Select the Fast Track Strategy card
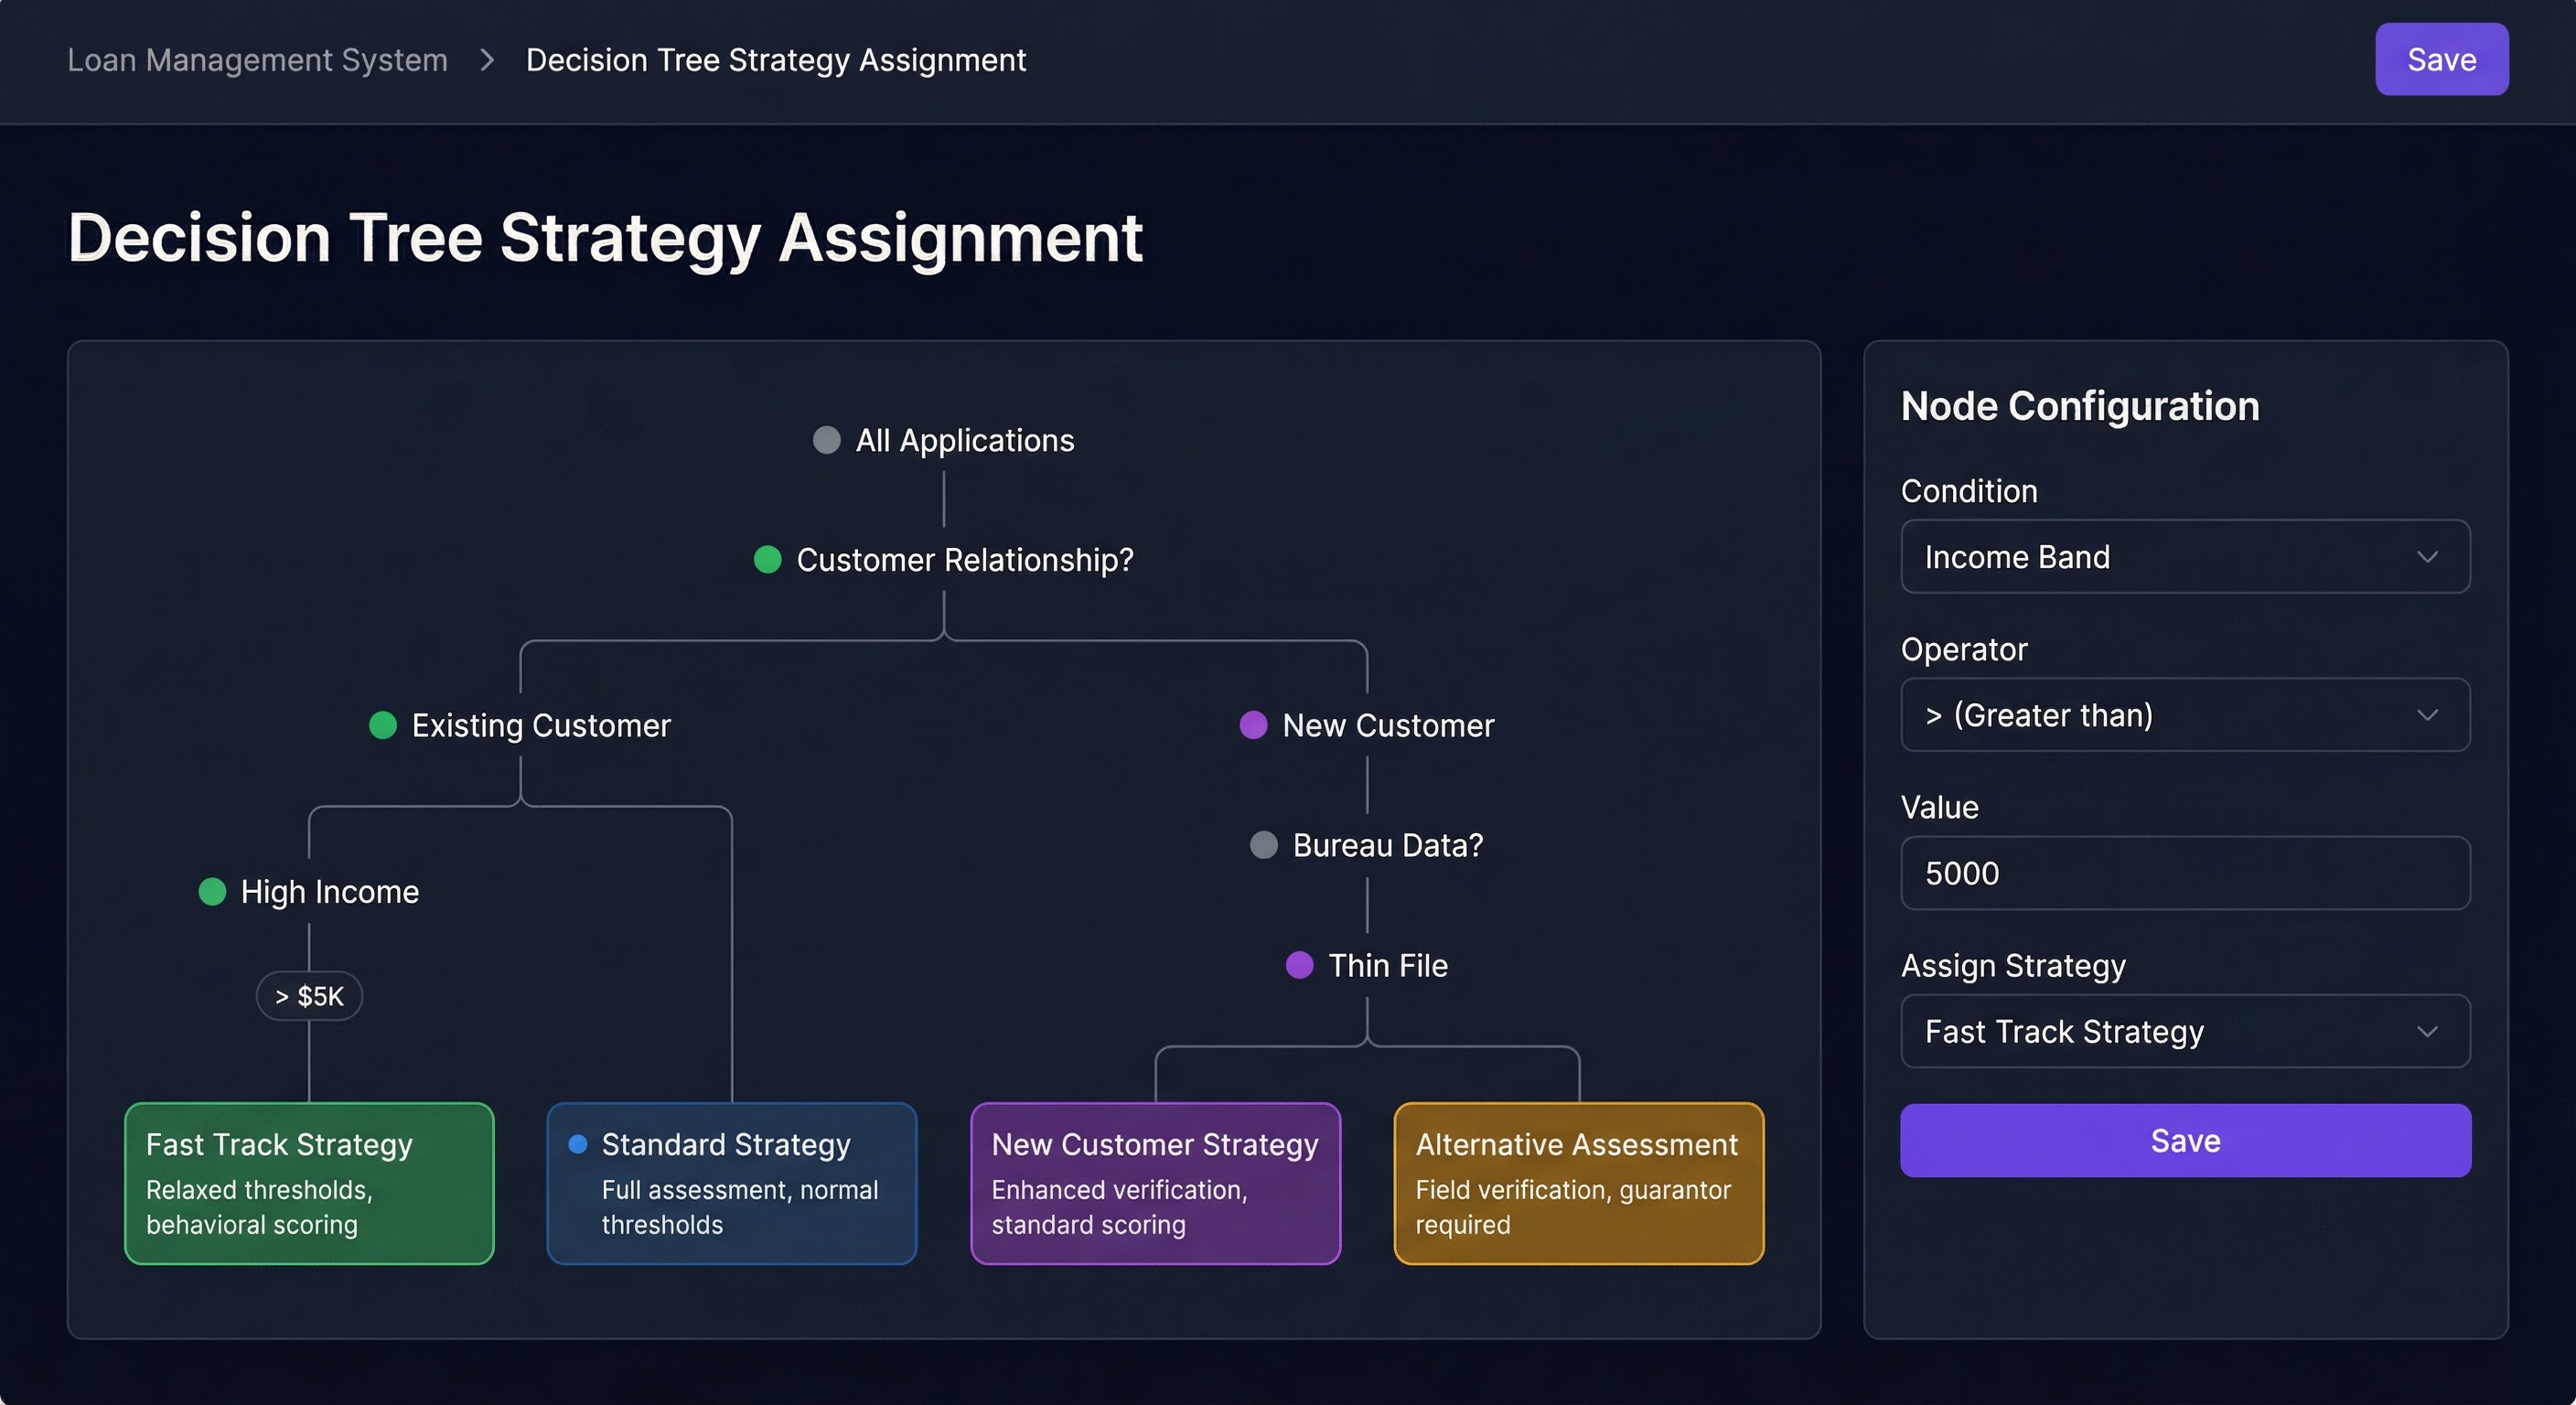The height and width of the screenshot is (1405, 2576). (308, 1183)
